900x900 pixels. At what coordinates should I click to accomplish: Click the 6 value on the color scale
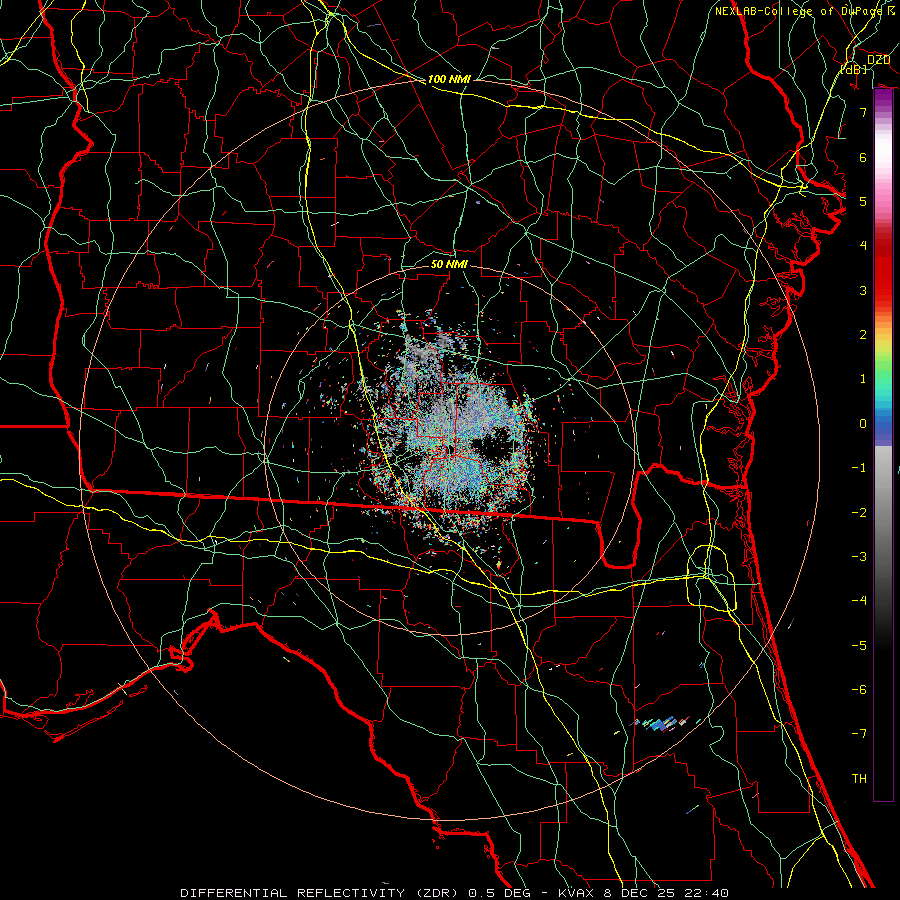(863, 157)
